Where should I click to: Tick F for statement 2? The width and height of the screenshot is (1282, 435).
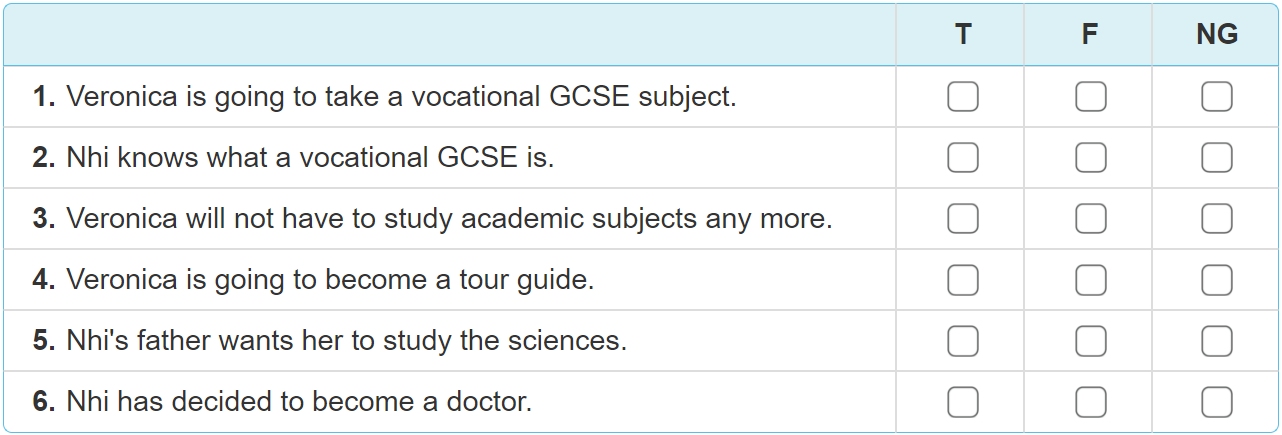(x=1090, y=158)
